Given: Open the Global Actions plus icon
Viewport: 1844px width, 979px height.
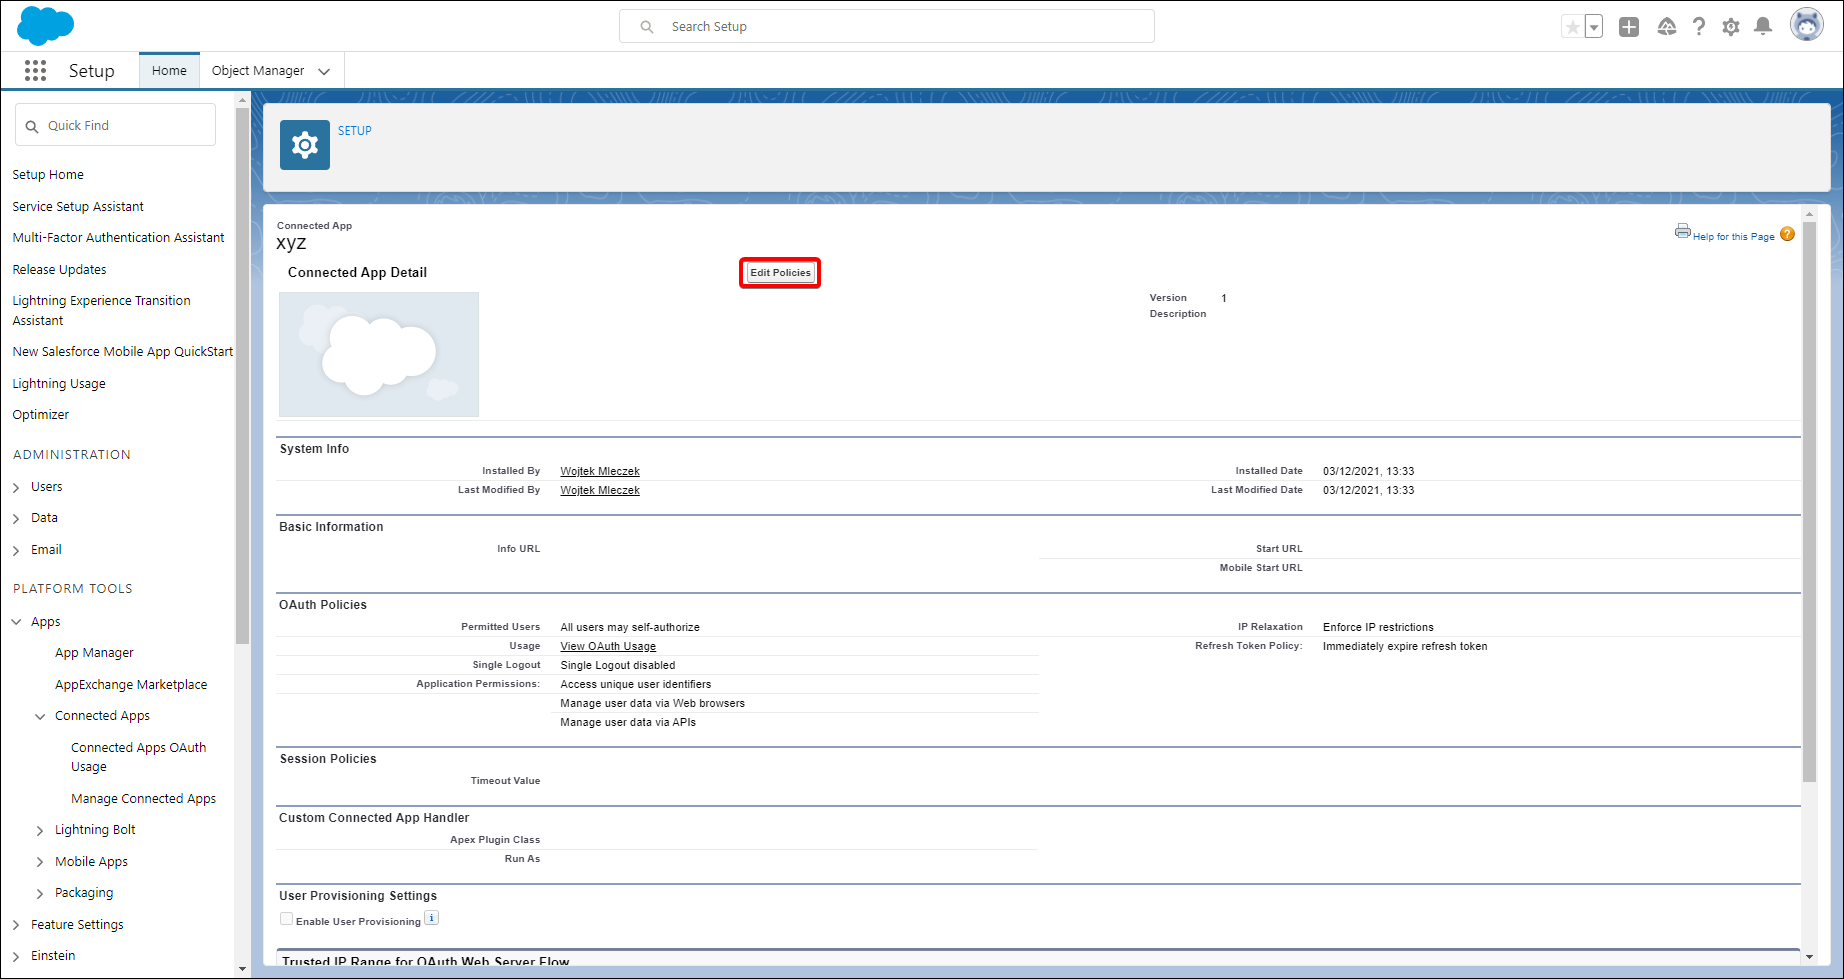Looking at the screenshot, I should tap(1629, 27).
